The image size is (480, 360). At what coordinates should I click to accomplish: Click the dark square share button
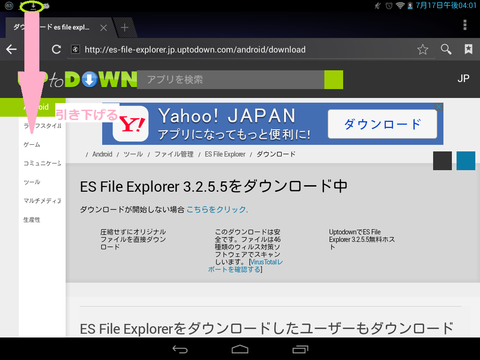click(442, 161)
